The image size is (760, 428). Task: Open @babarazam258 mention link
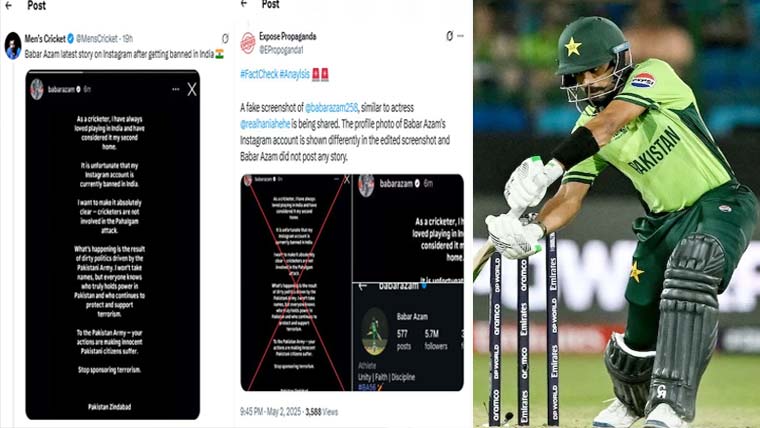(332, 108)
